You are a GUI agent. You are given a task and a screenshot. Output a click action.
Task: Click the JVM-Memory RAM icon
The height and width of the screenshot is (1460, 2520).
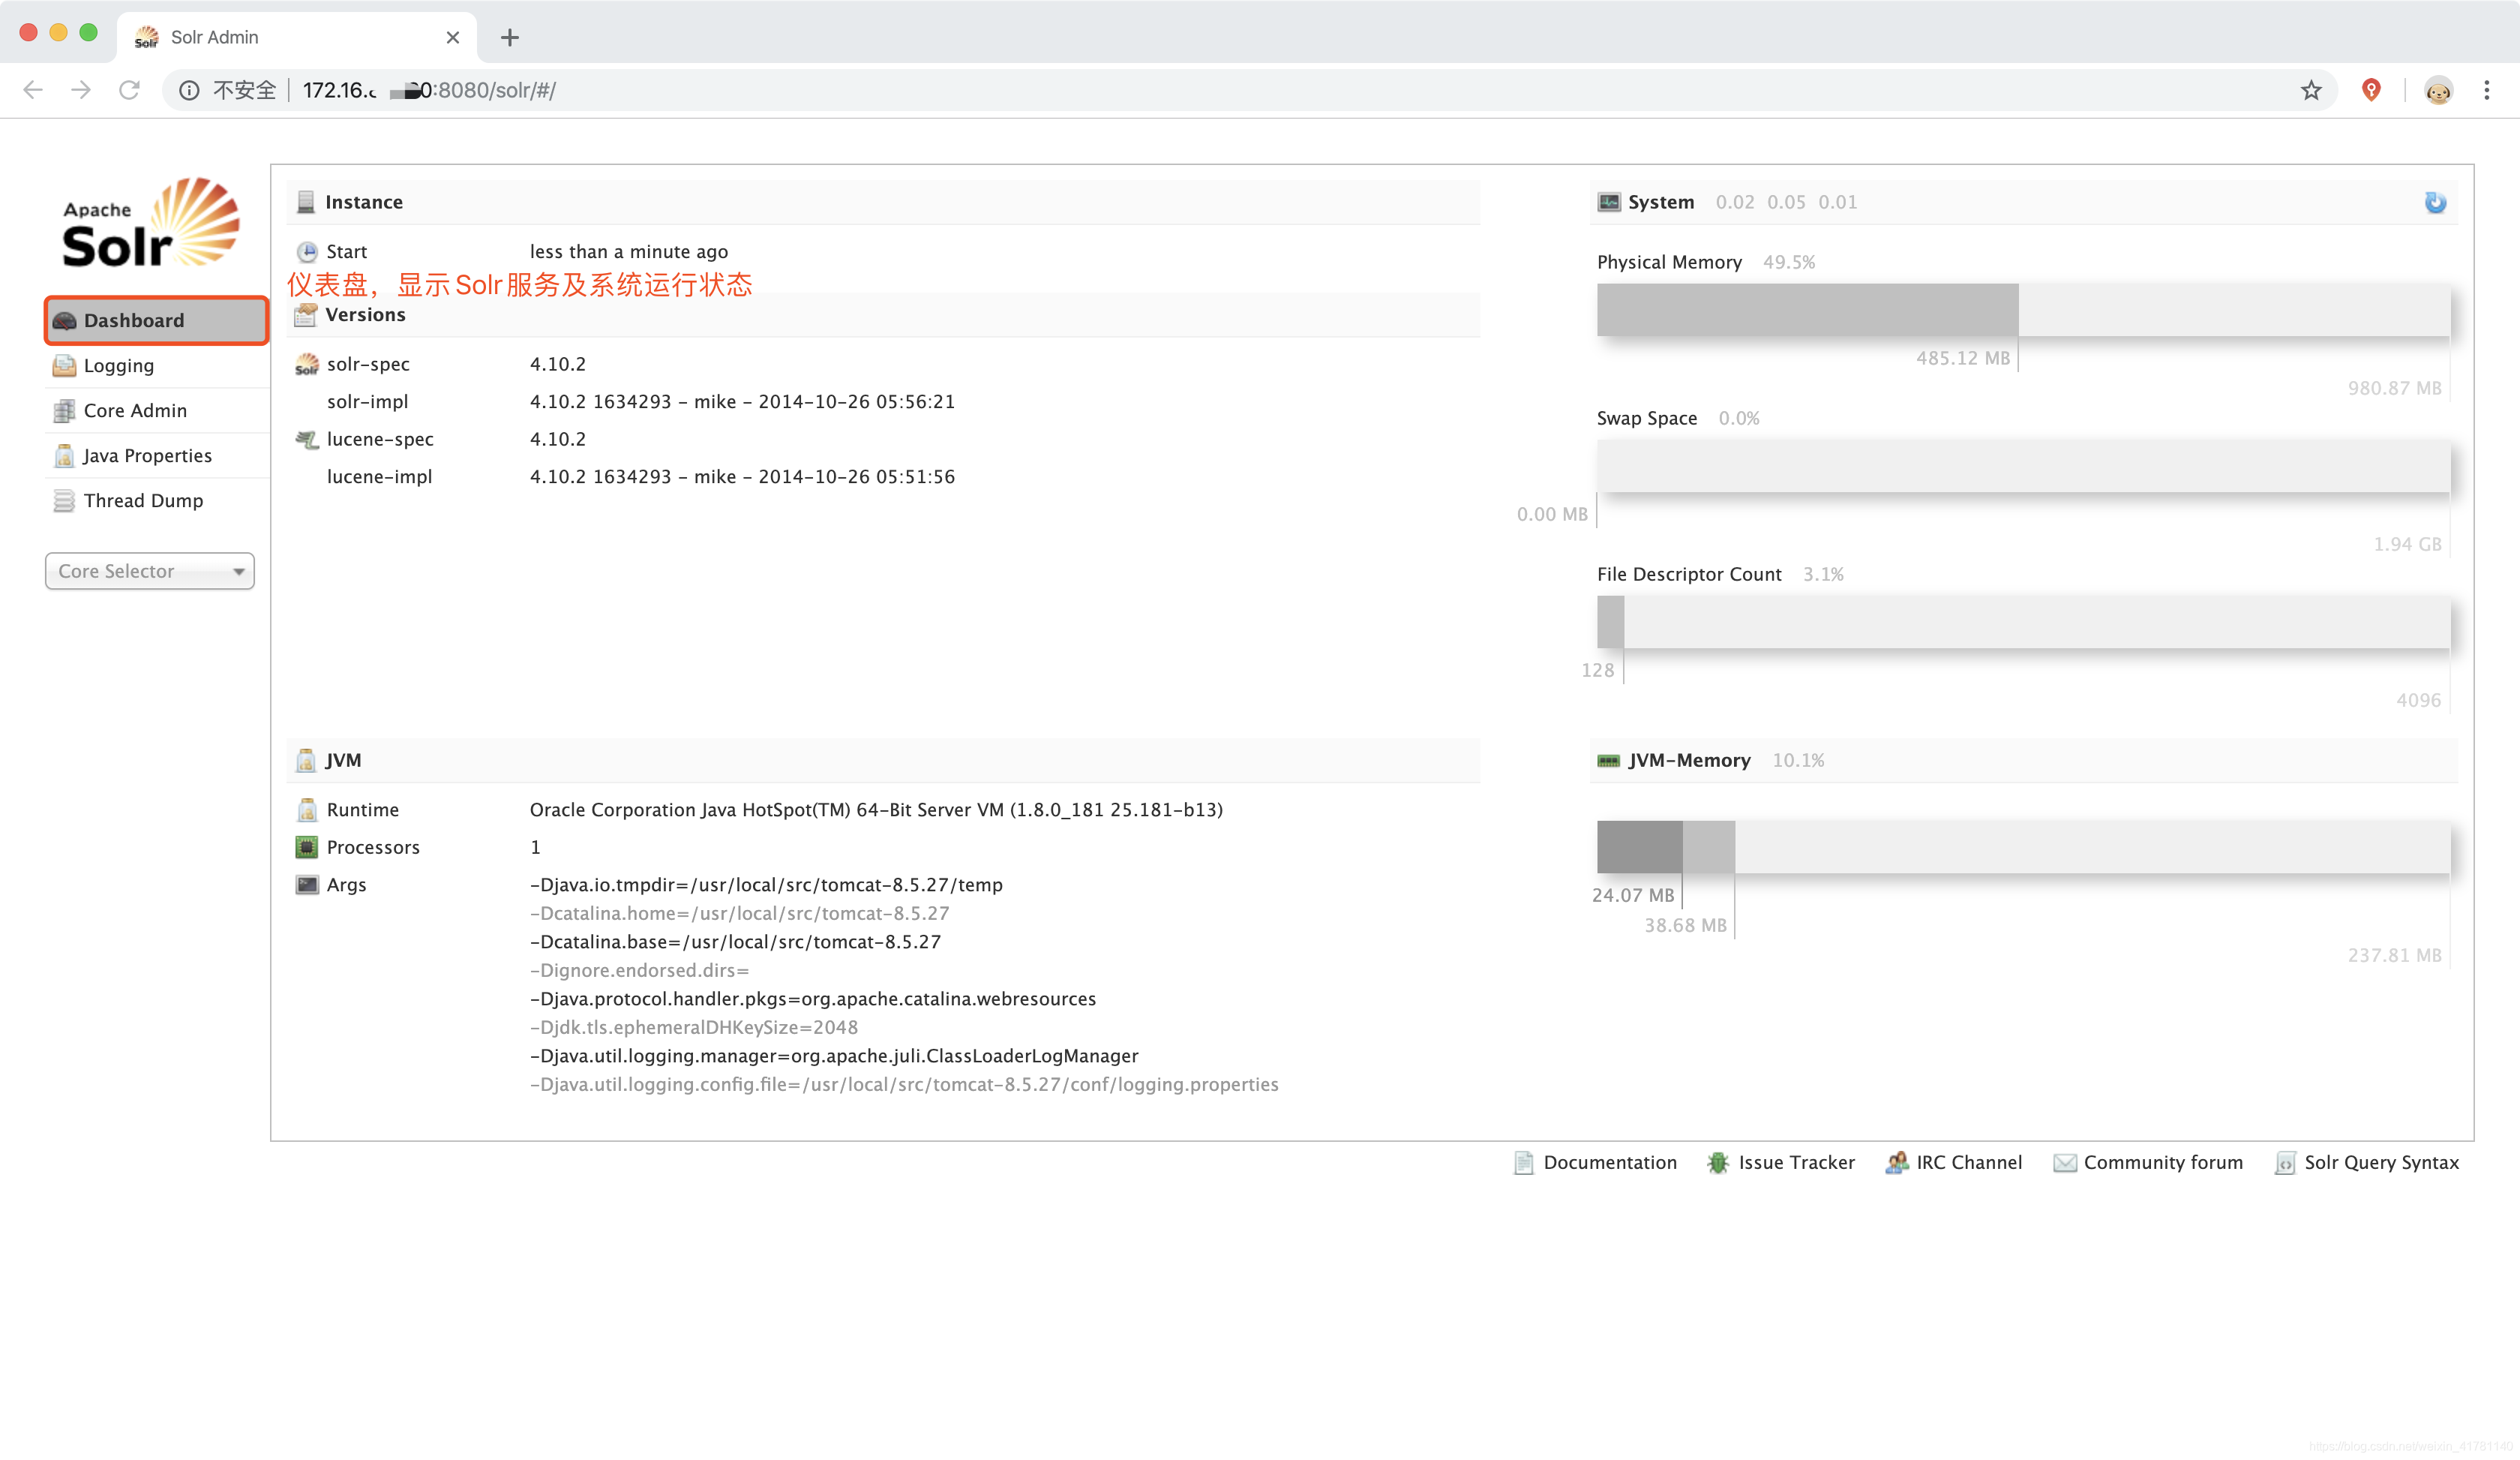[x=1608, y=761]
